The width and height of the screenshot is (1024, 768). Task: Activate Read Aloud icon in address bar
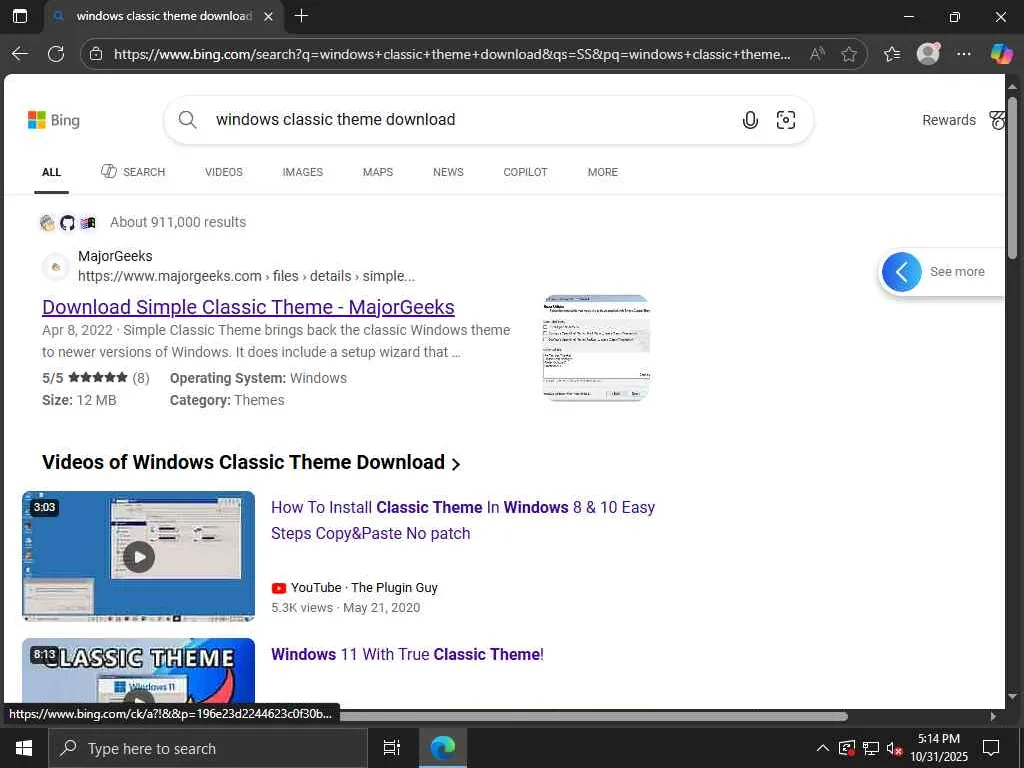[x=816, y=54]
